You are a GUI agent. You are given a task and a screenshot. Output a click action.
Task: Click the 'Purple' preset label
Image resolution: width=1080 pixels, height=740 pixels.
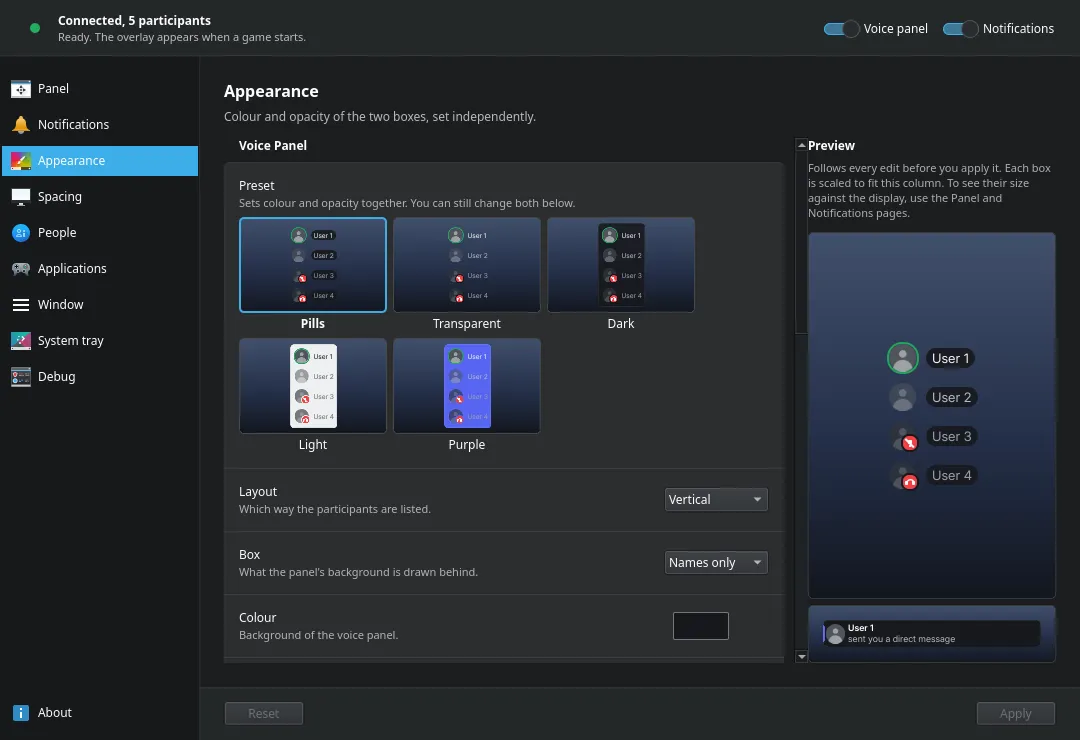click(467, 445)
